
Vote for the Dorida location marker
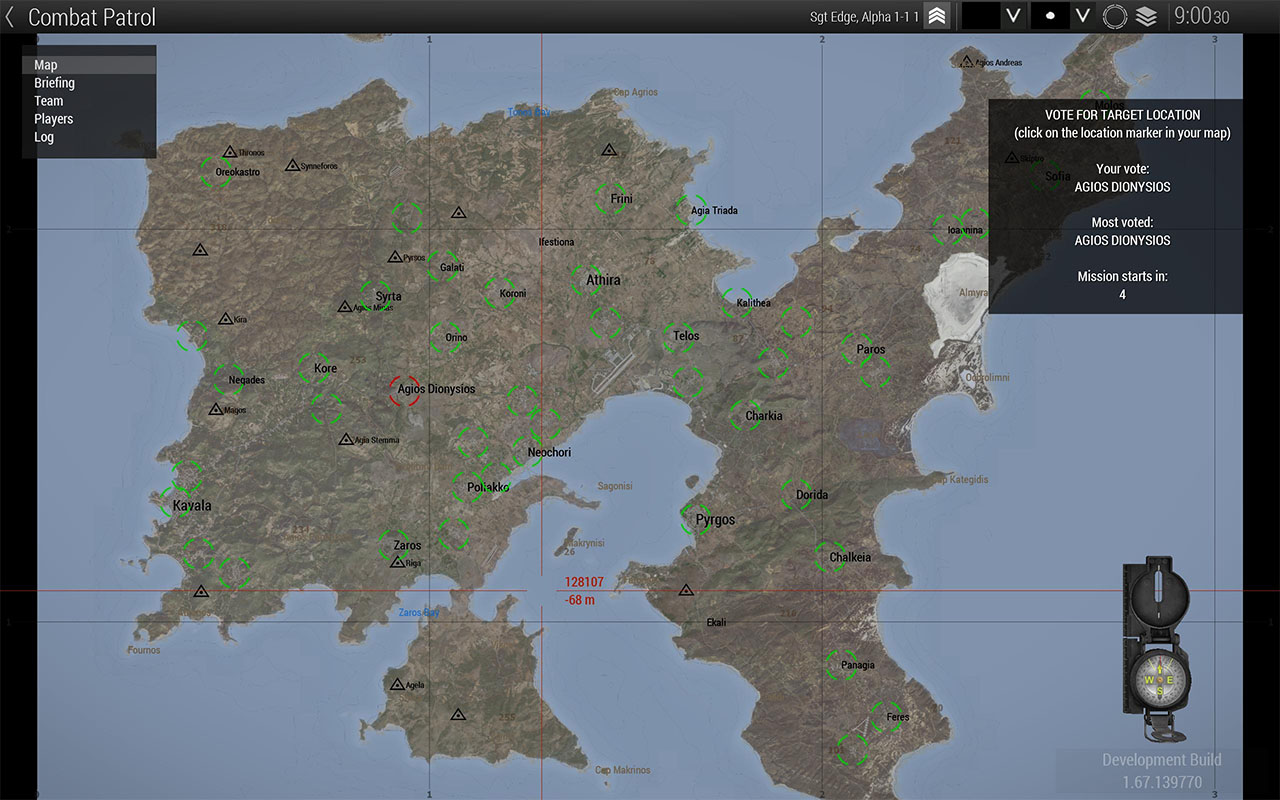[796, 494]
